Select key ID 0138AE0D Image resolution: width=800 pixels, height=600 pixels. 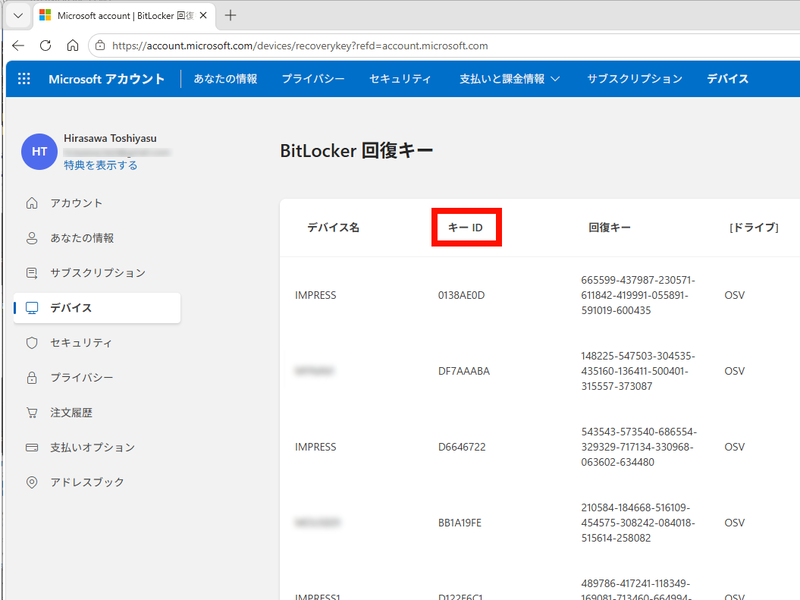[461, 295]
